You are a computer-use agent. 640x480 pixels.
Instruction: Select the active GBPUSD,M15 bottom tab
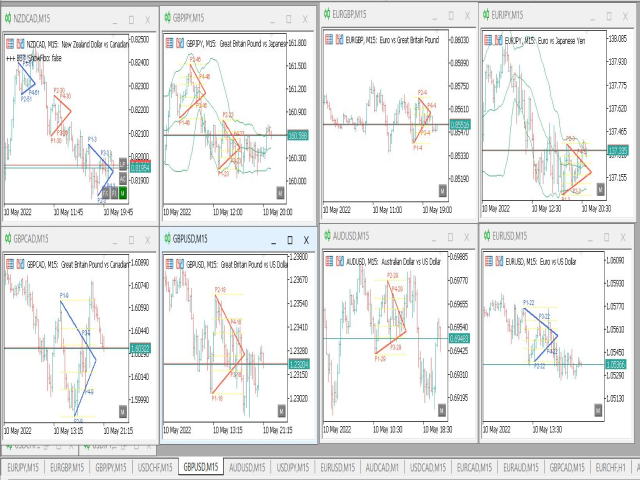[201, 467]
